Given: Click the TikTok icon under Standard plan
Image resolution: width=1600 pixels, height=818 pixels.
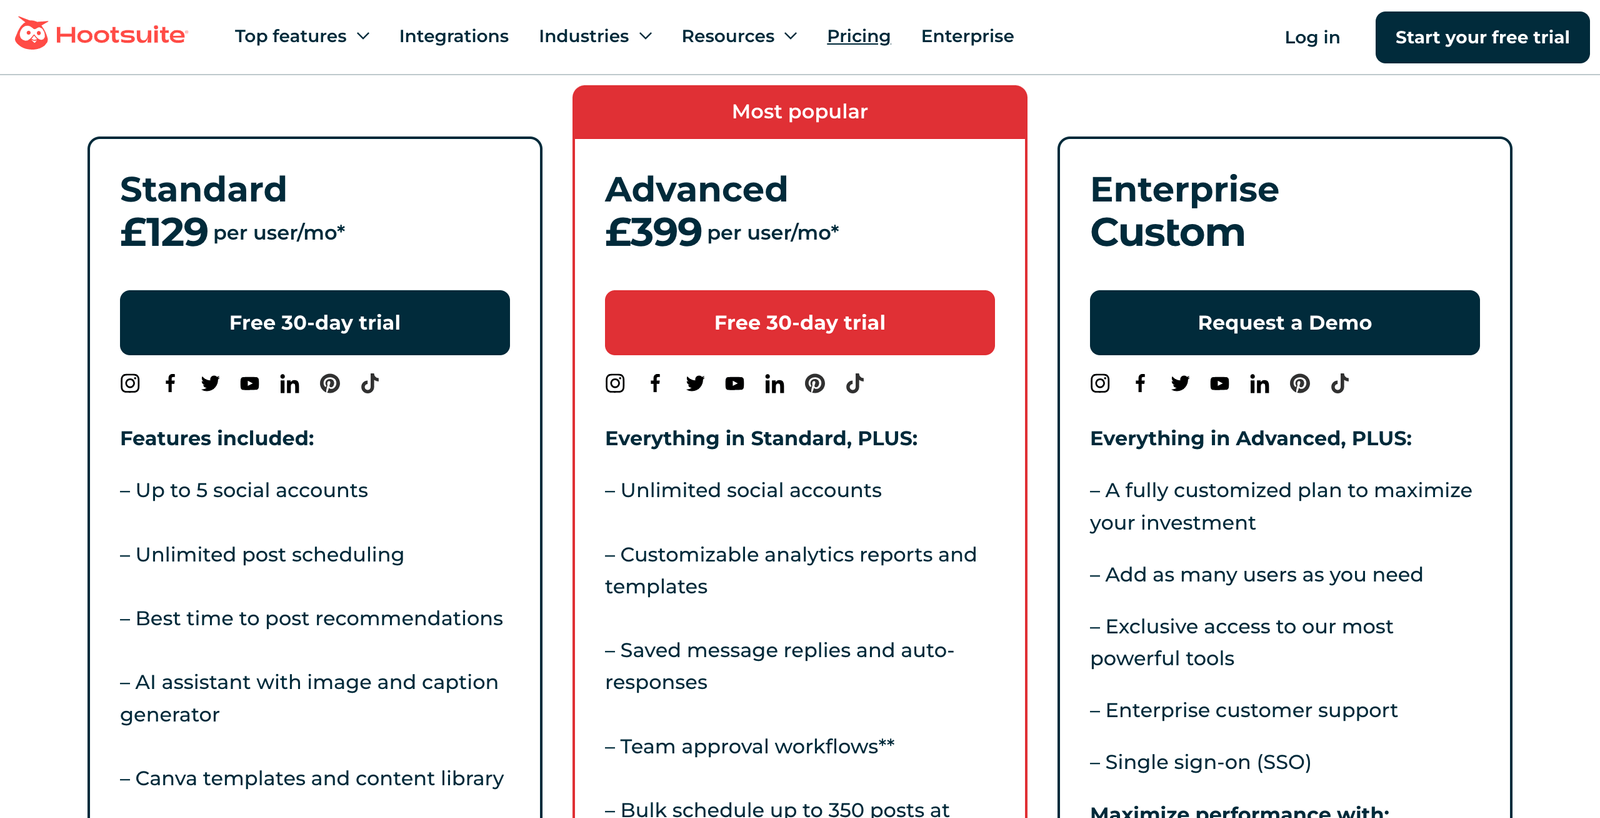Looking at the screenshot, I should click(370, 383).
